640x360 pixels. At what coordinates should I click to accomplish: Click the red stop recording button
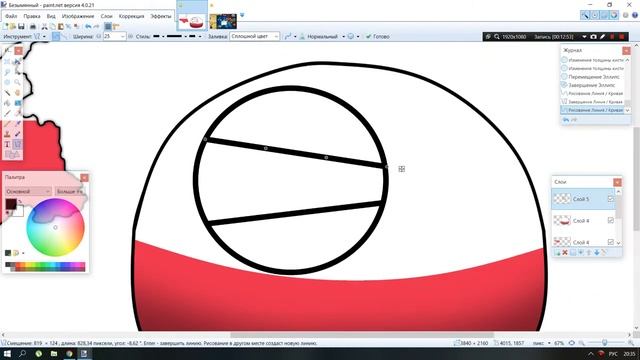click(622, 37)
